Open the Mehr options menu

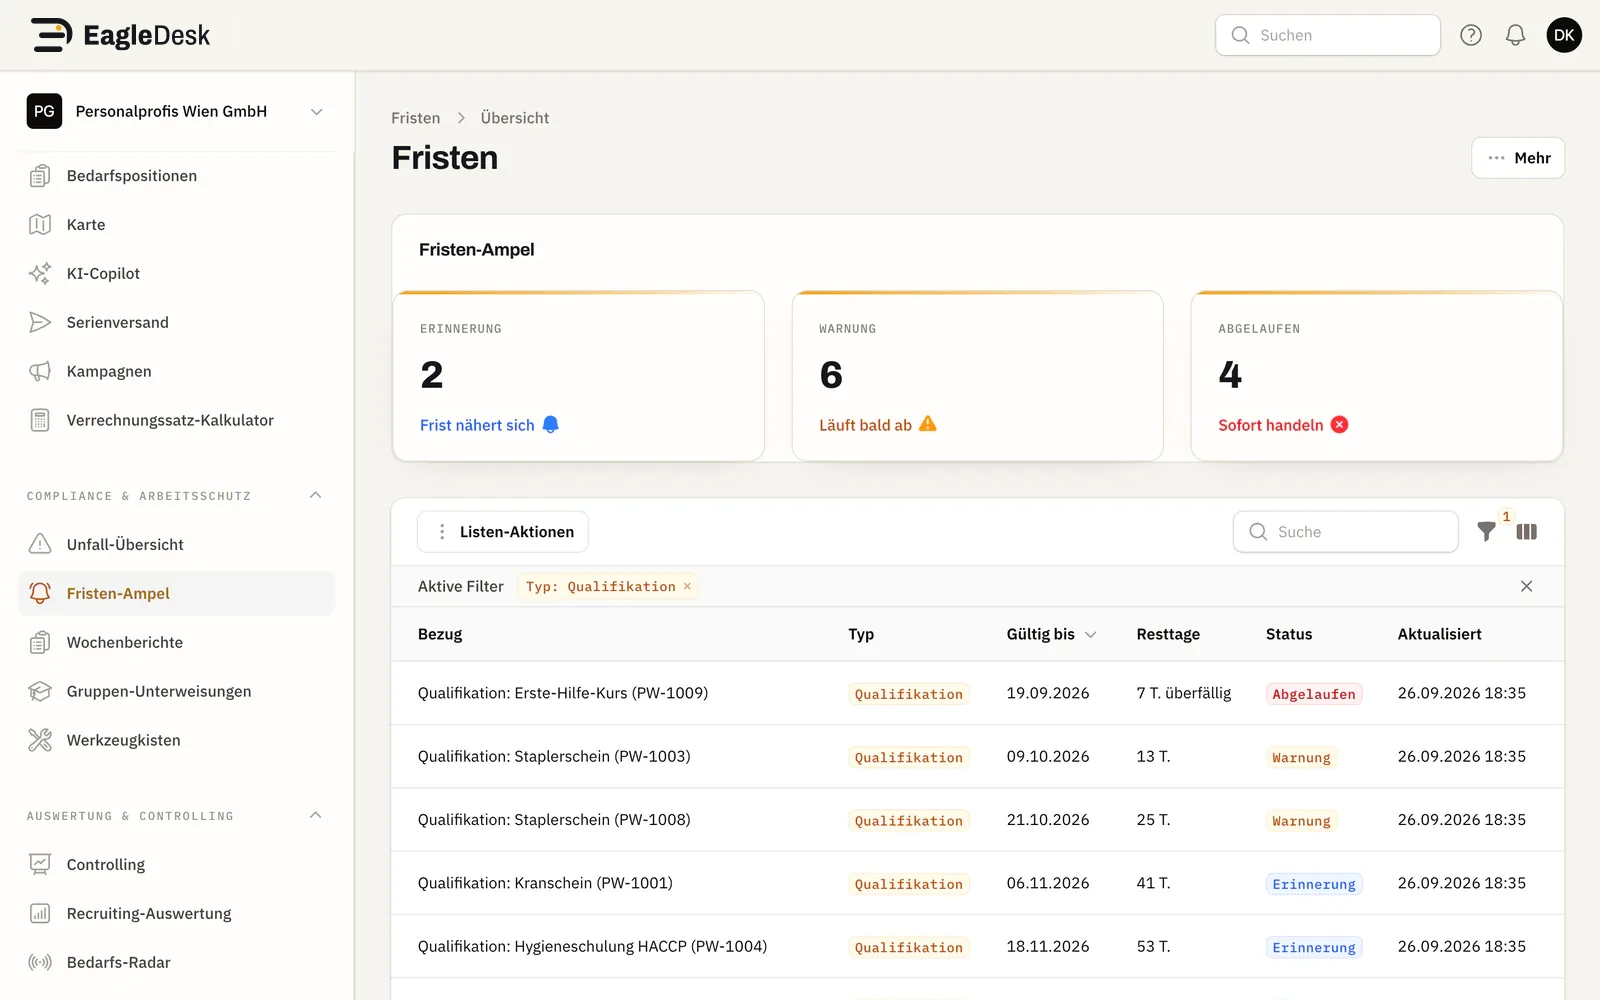[1518, 158]
